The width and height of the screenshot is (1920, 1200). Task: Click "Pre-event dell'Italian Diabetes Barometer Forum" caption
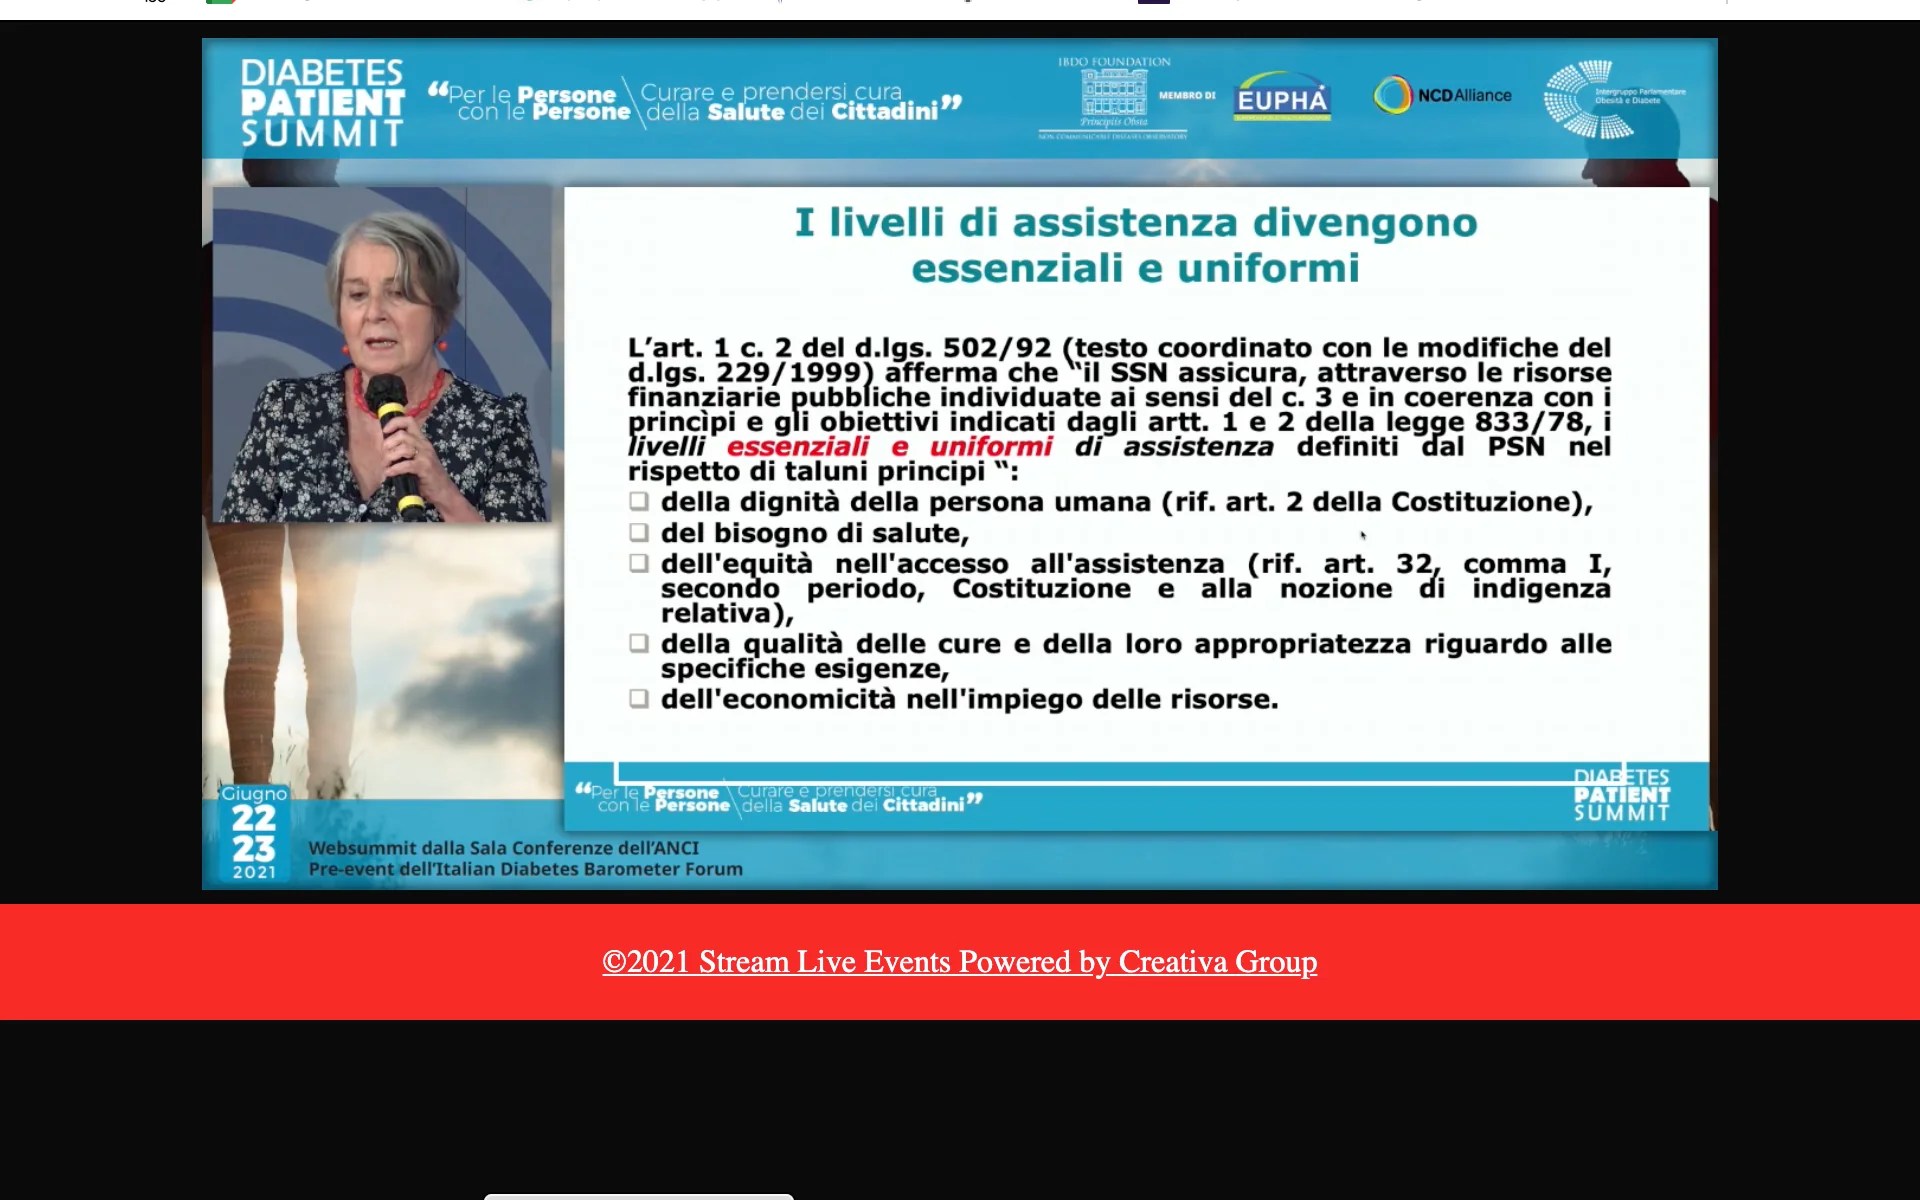pyautogui.click(x=525, y=869)
